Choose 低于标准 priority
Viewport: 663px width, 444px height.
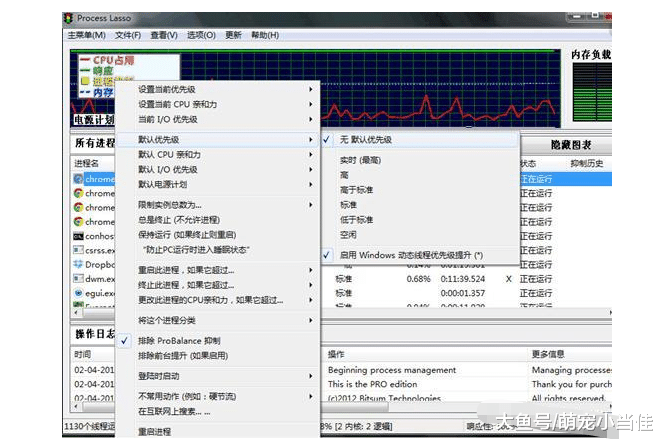[419, 220]
